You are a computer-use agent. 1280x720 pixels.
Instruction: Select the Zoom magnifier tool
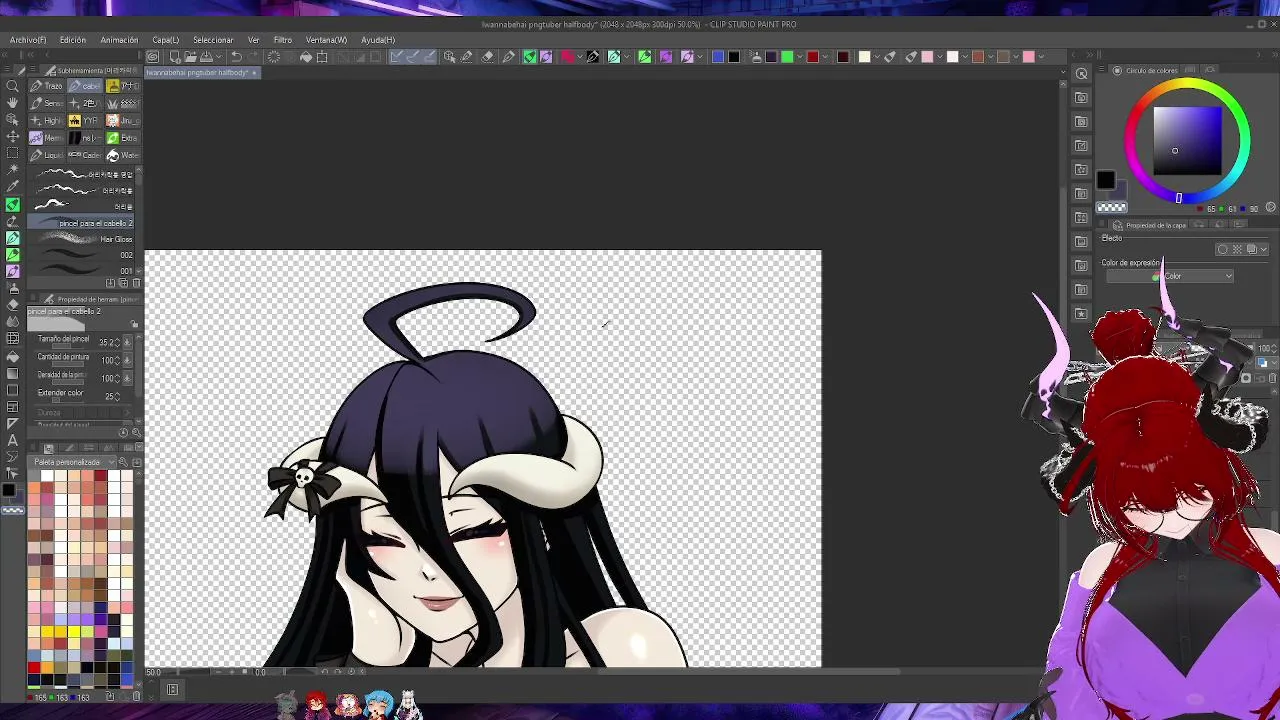[x=12, y=86]
